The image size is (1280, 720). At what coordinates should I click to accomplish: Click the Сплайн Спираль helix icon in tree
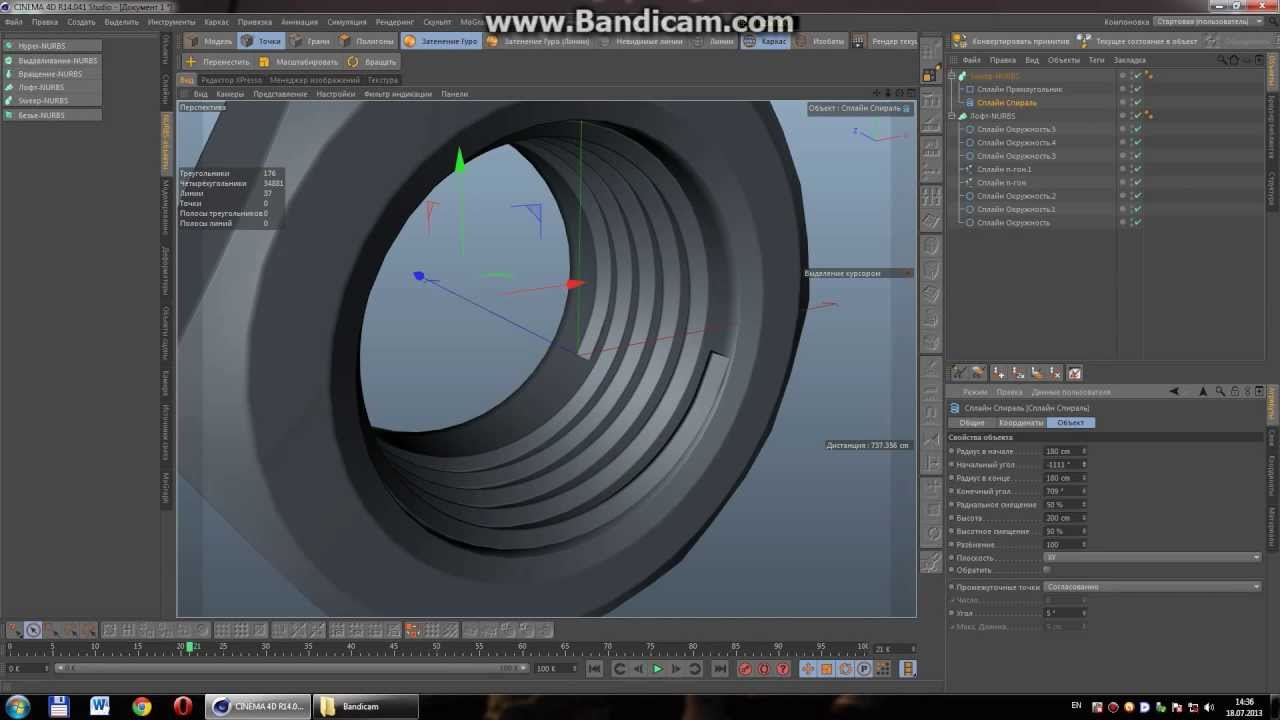click(x=969, y=103)
